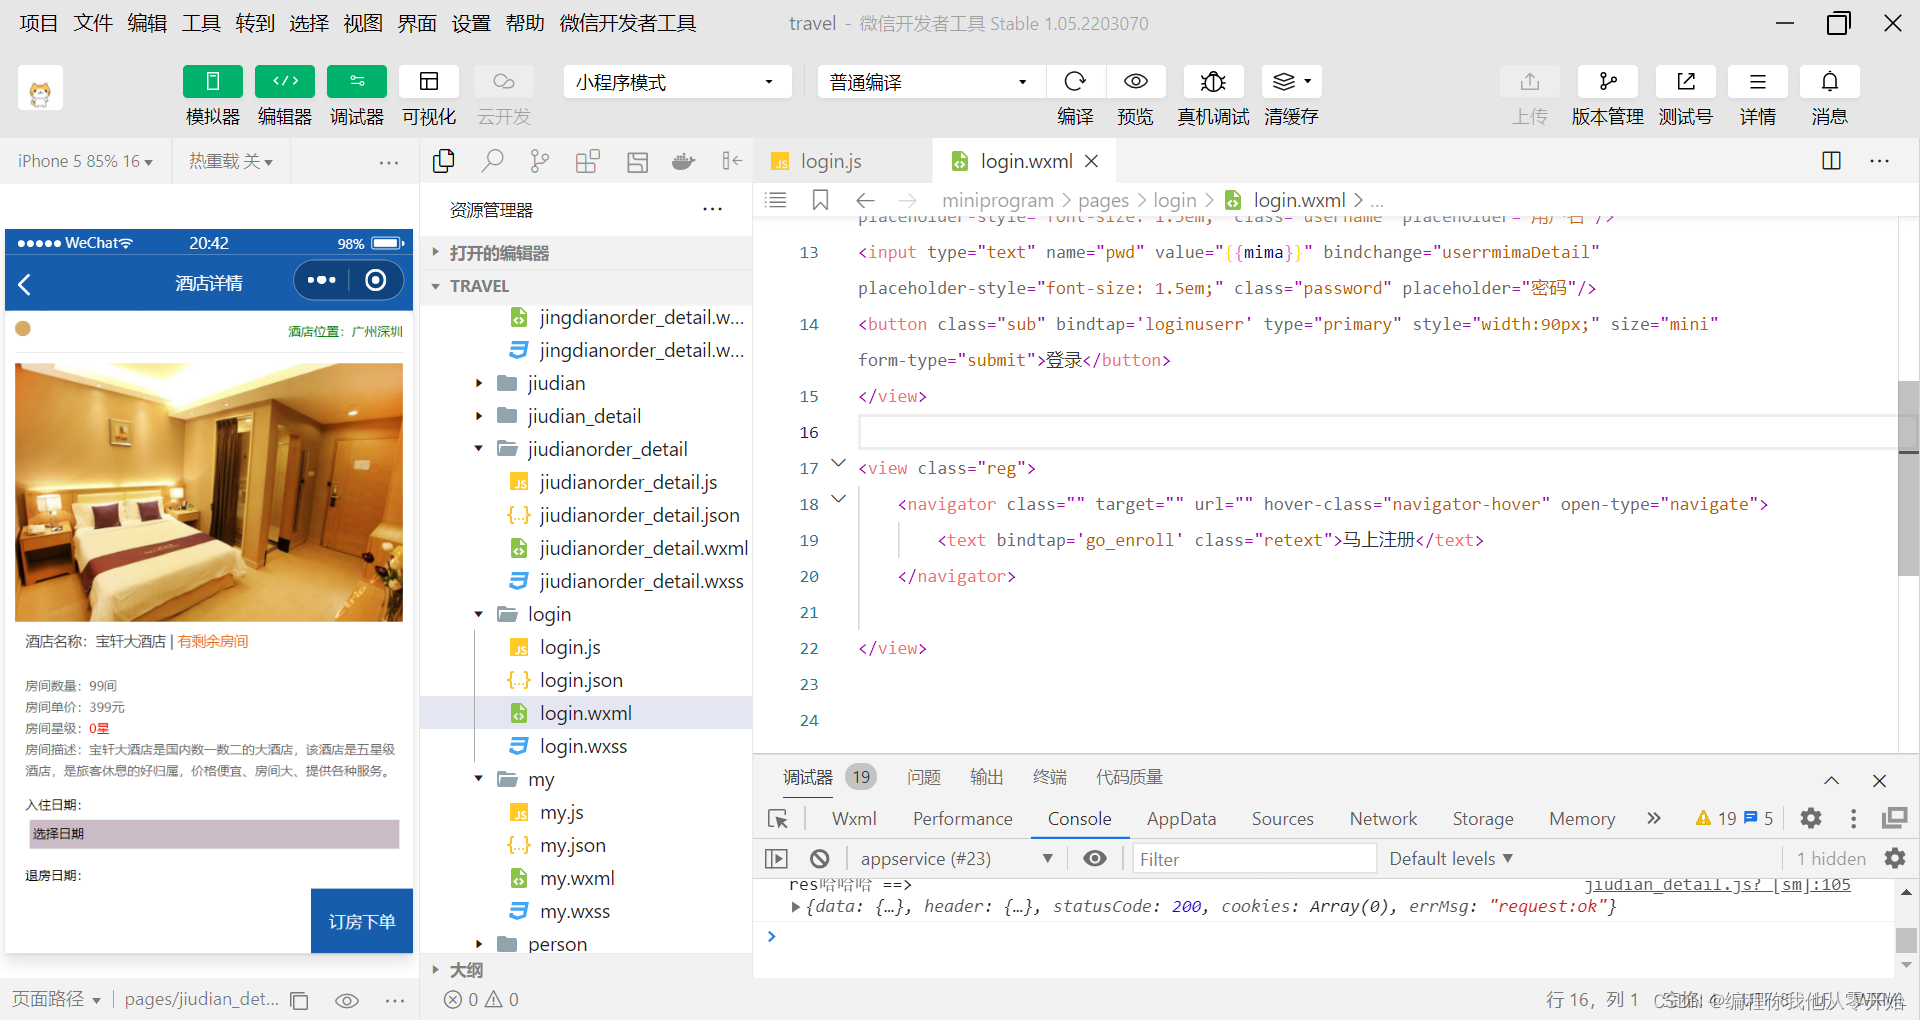The height and width of the screenshot is (1020, 1920).
Task: Open login.wxss file
Action: pyautogui.click(x=586, y=746)
